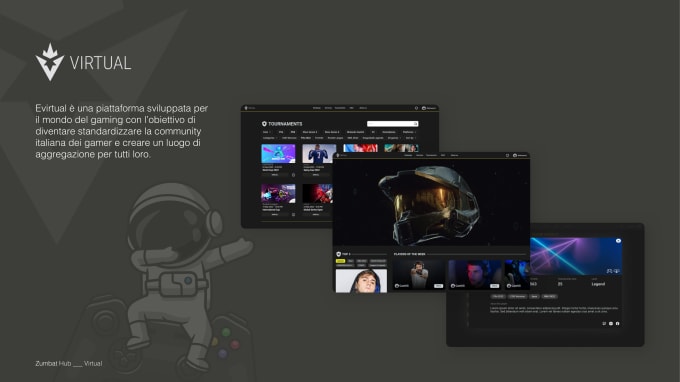Screen dimensions: 680x382
Task: Click the Halo helmet hero banner
Action: 431,203
